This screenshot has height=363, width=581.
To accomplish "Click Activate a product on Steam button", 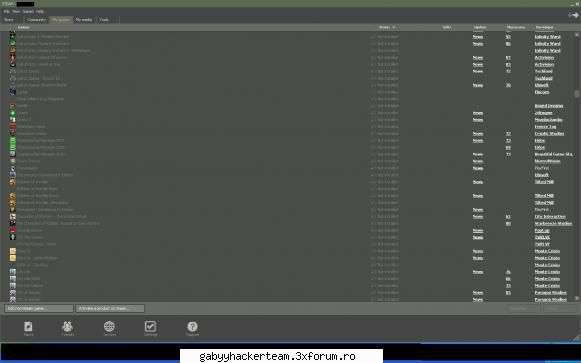I will (x=110, y=308).
